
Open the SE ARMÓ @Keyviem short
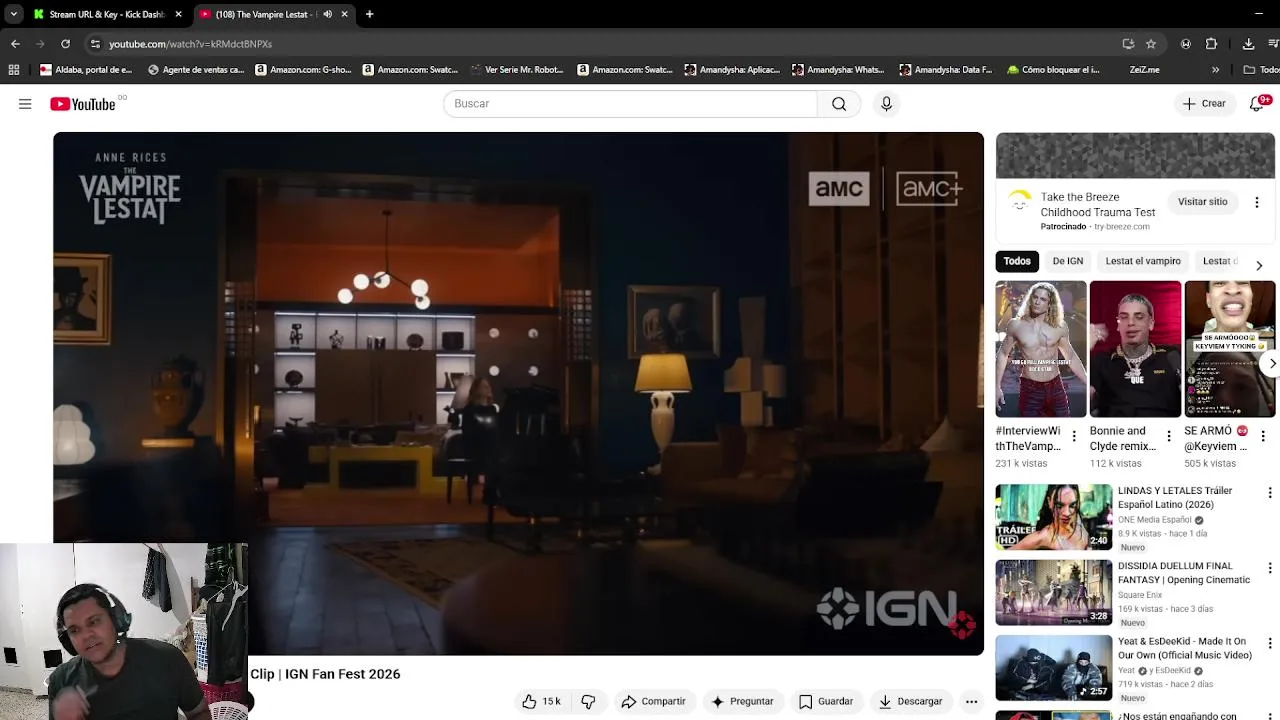point(1229,349)
